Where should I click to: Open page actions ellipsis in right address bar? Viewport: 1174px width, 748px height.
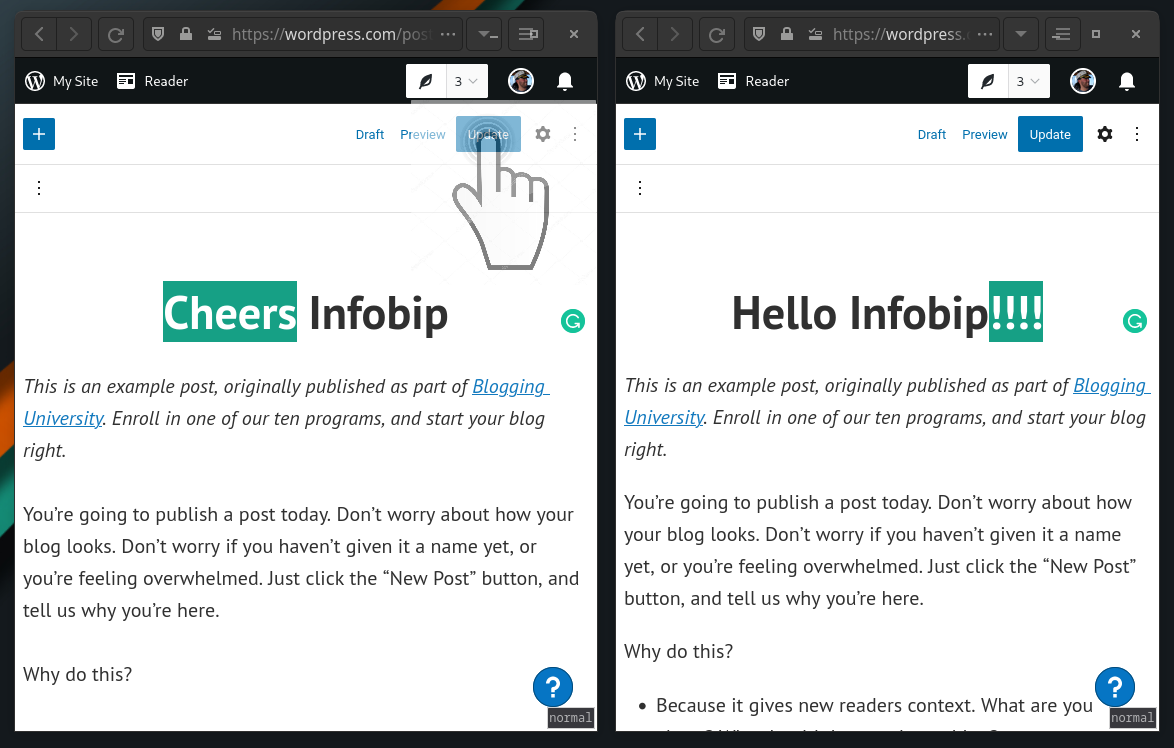pos(985,34)
